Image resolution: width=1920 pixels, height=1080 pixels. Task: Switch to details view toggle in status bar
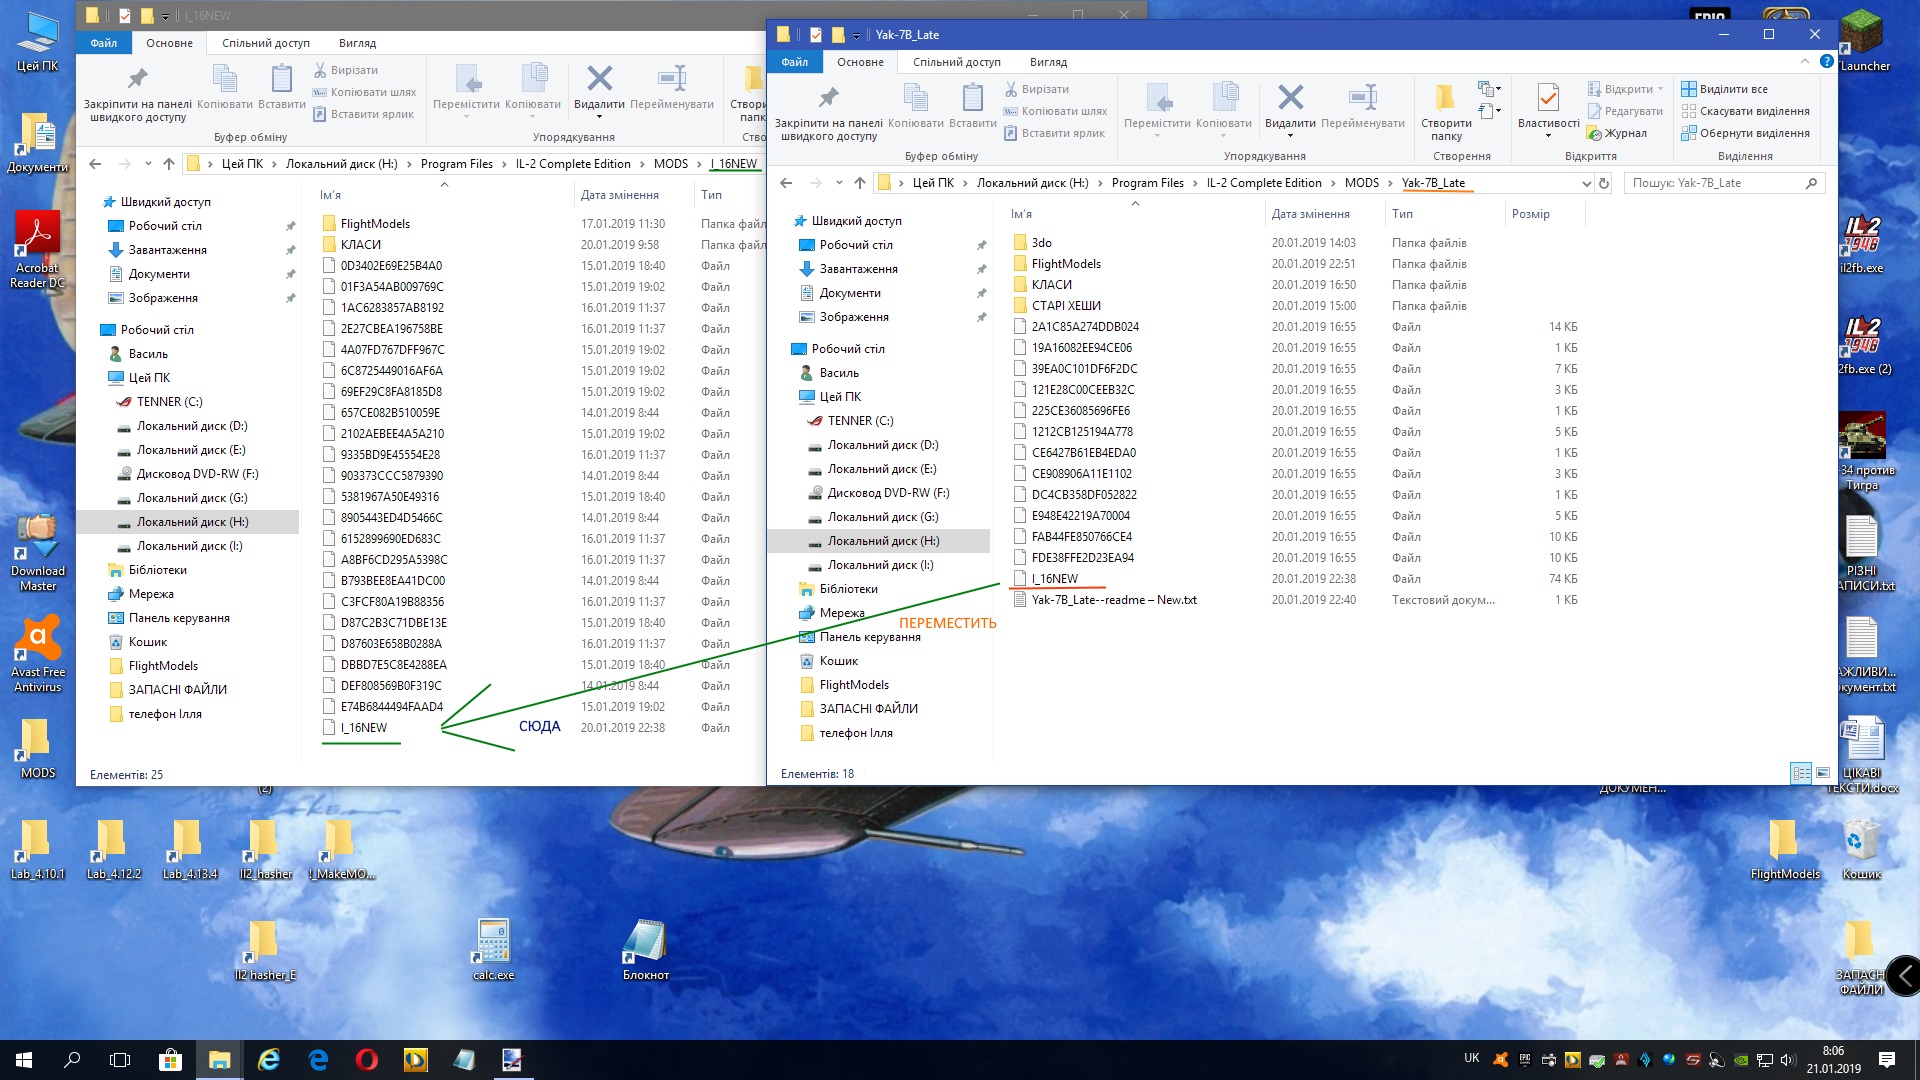click(x=1801, y=773)
